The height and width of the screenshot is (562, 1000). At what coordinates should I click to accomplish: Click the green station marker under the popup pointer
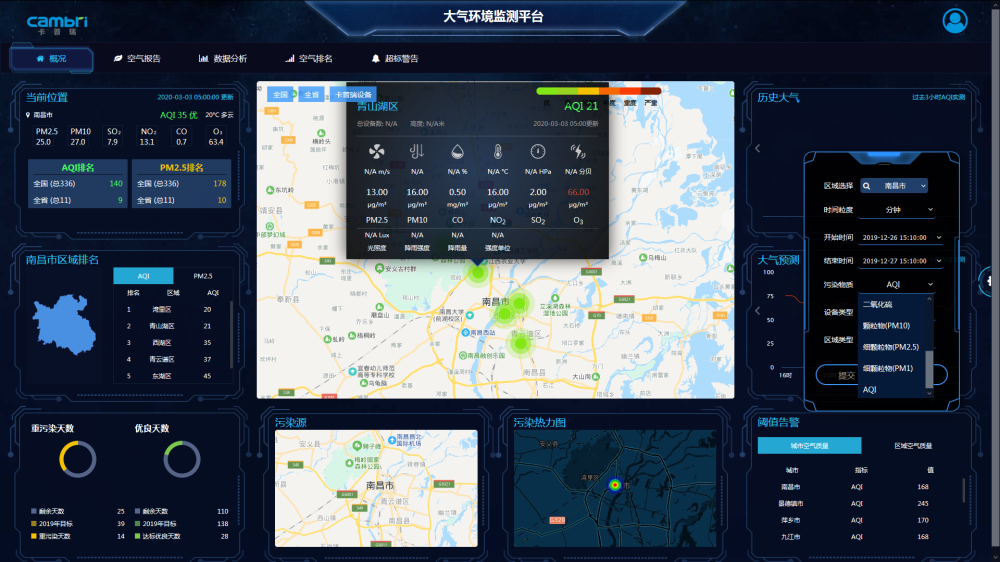[478, 273]
